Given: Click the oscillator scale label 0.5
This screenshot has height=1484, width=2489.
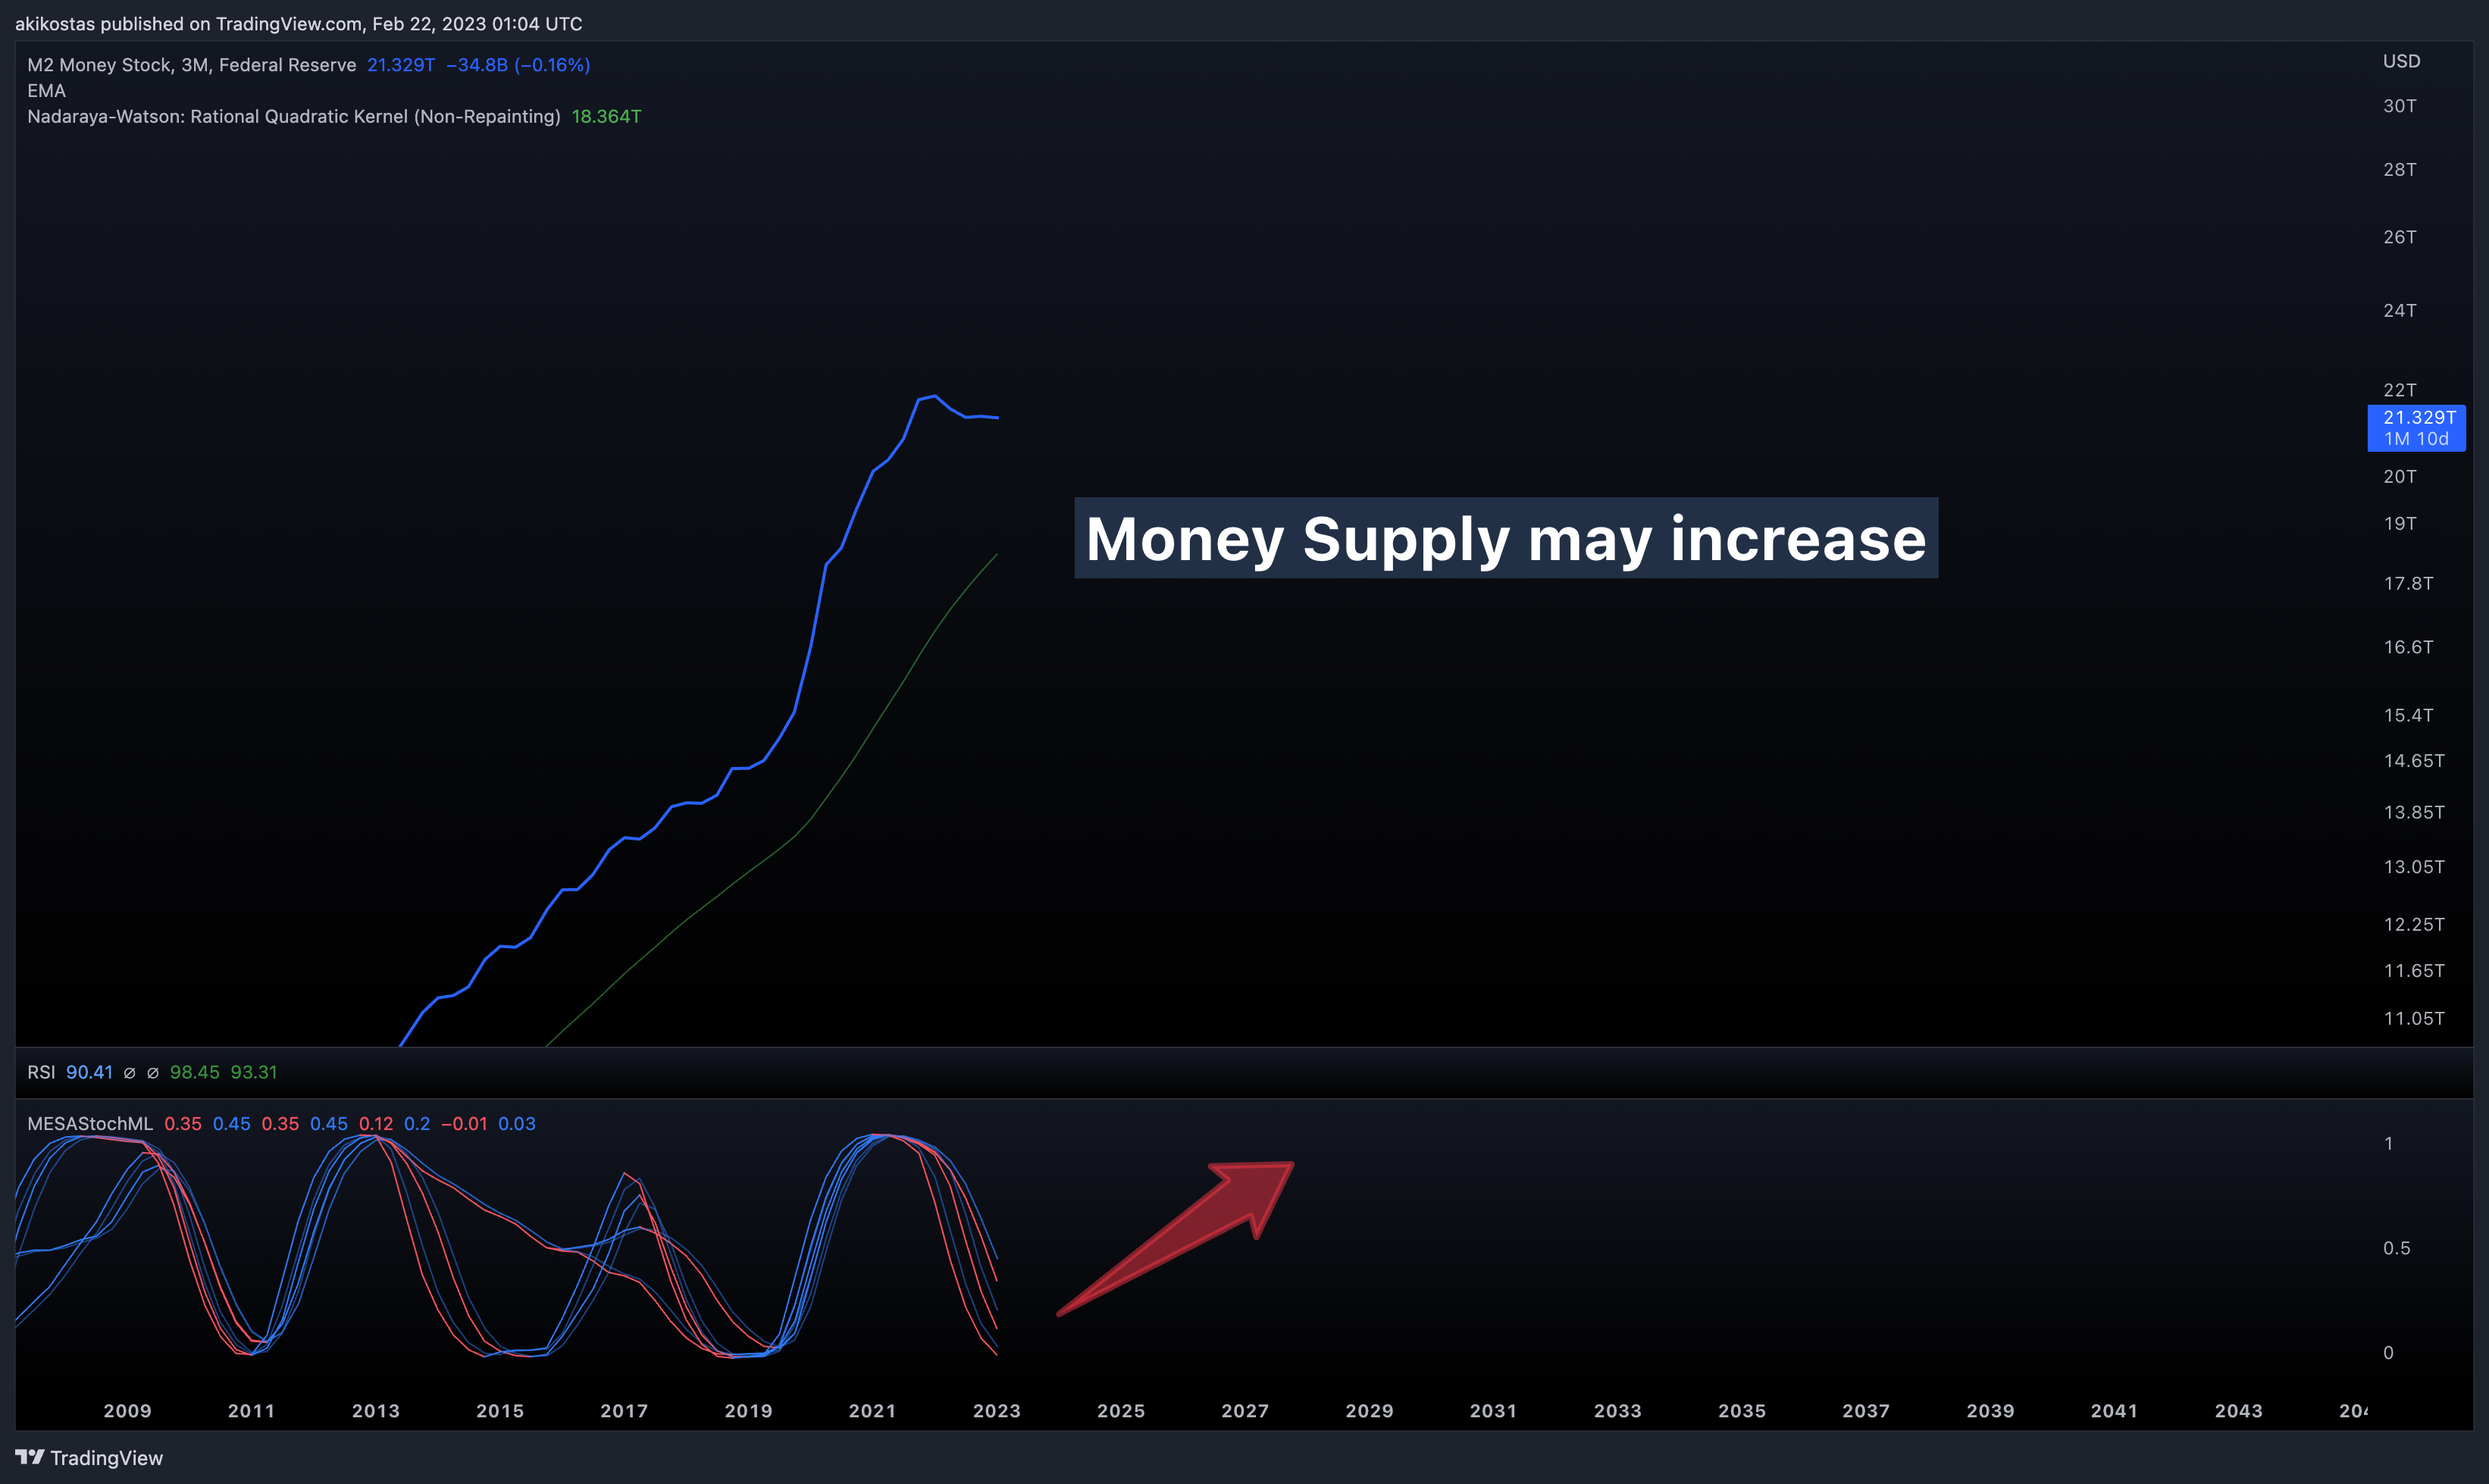Looking at the screenshot, I should pos(2396,1248).
